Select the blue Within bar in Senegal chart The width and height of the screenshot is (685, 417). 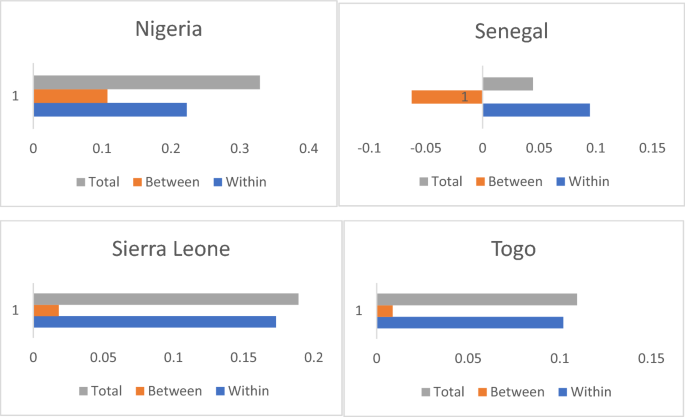536,110
